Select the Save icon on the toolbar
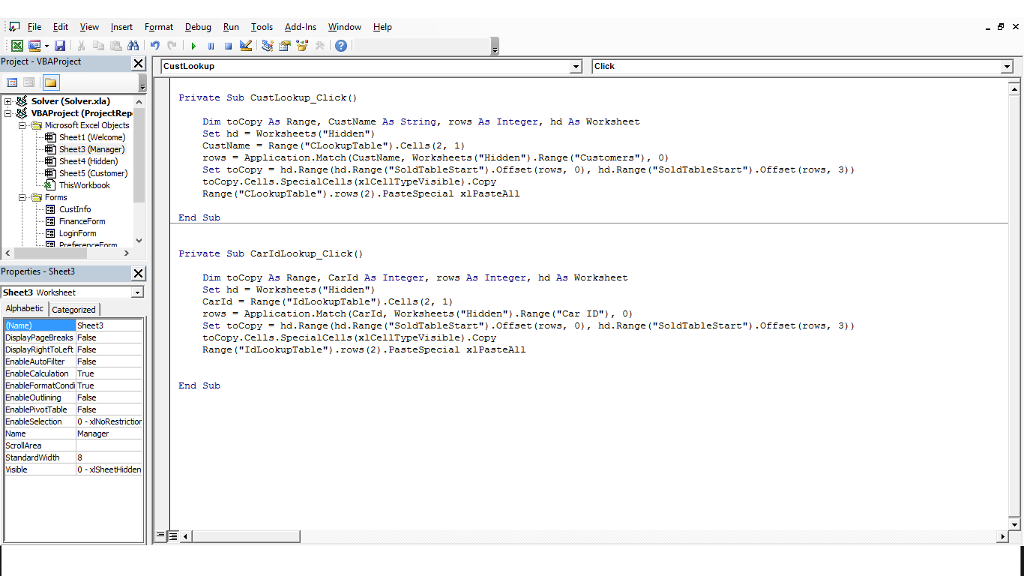The height and width of the screenshot is (576, 1024). (61, 45)
